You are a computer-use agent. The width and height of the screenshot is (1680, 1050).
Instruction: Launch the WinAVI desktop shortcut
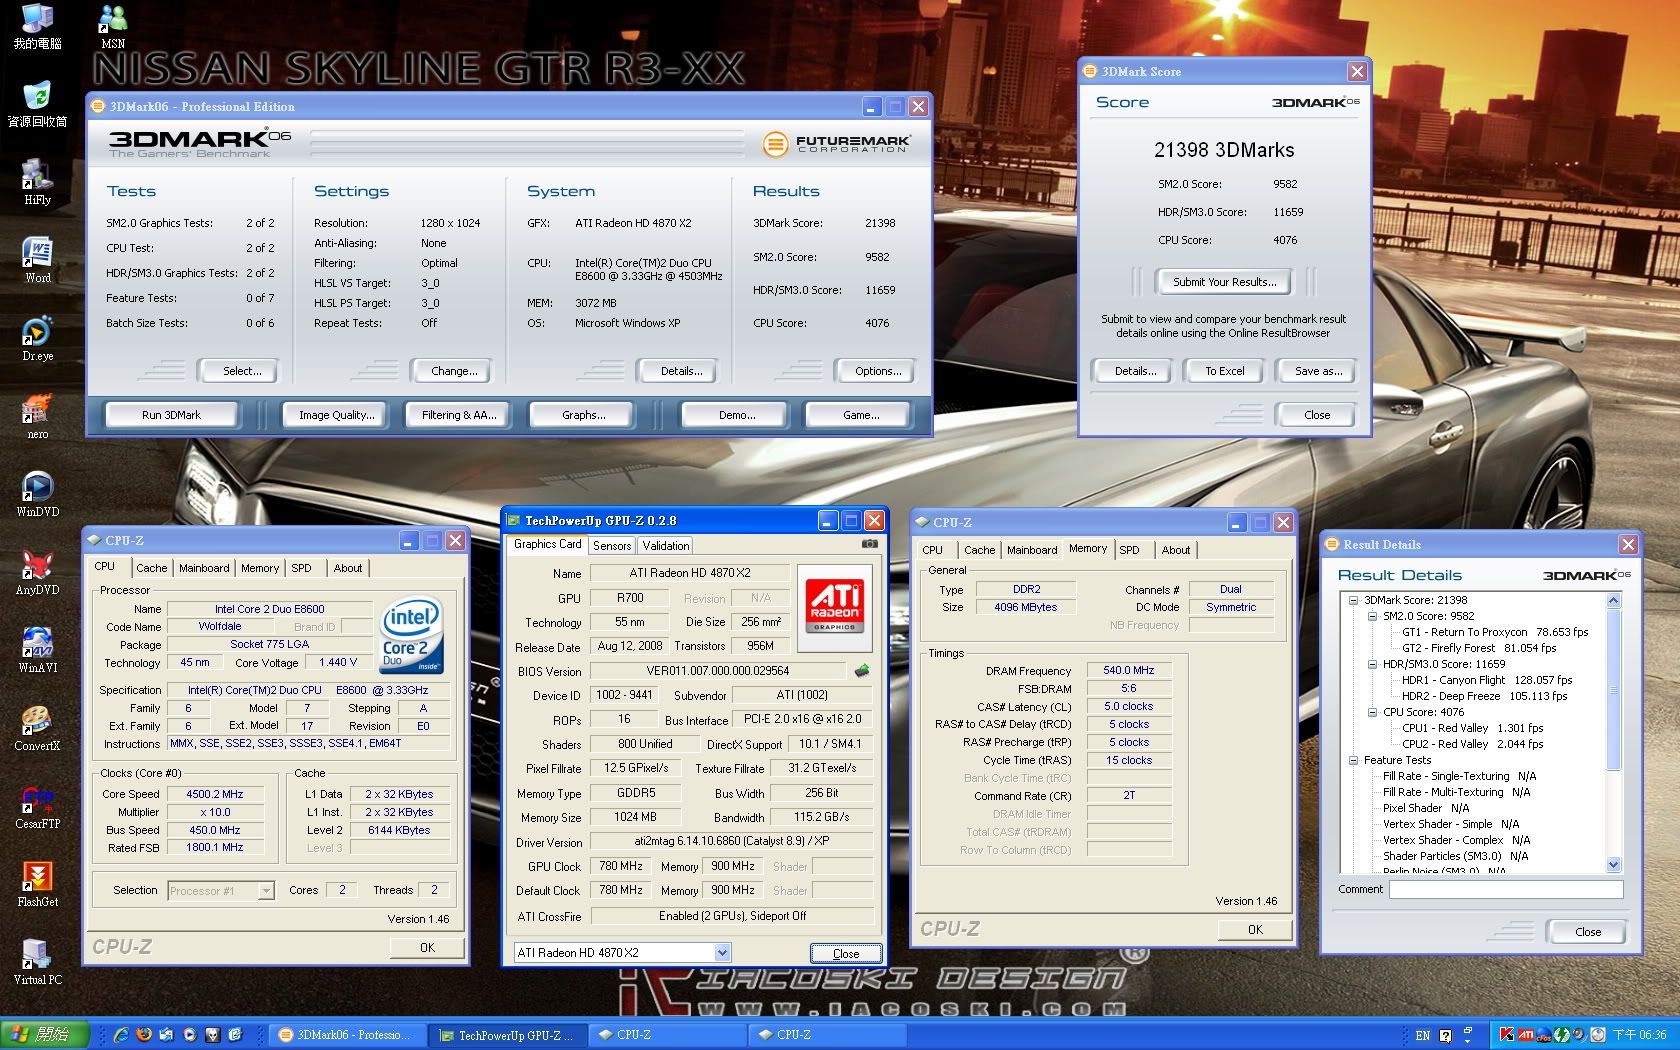[x=37, y=650]
